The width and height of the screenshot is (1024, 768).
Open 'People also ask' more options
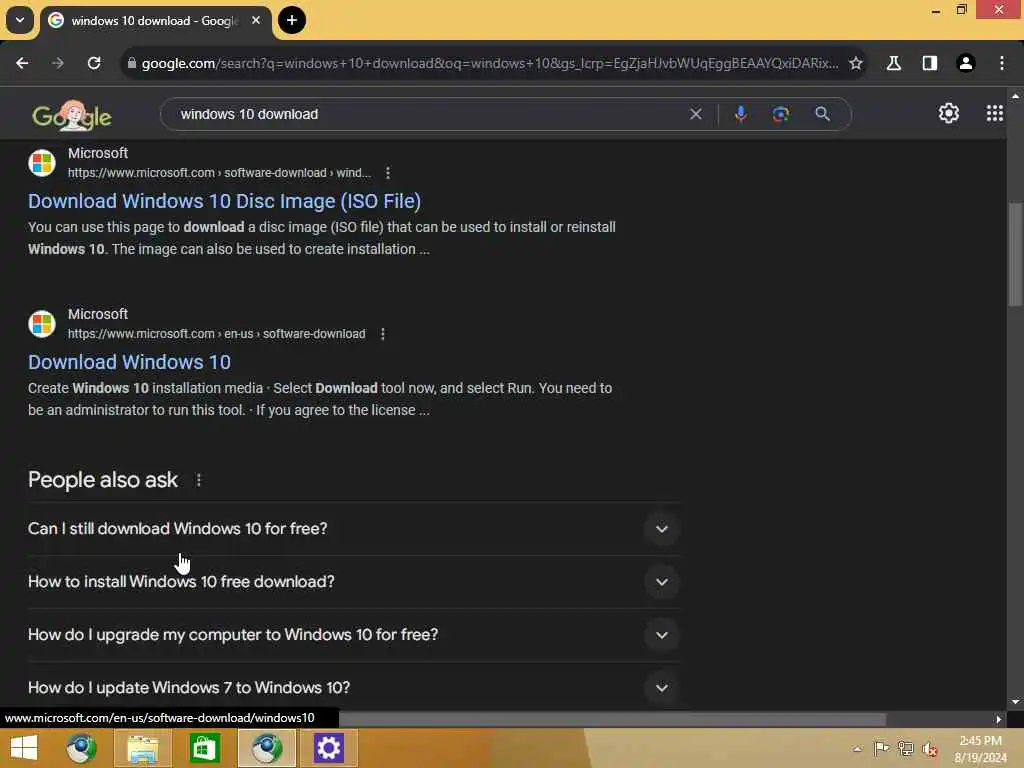tap(199, 481)
